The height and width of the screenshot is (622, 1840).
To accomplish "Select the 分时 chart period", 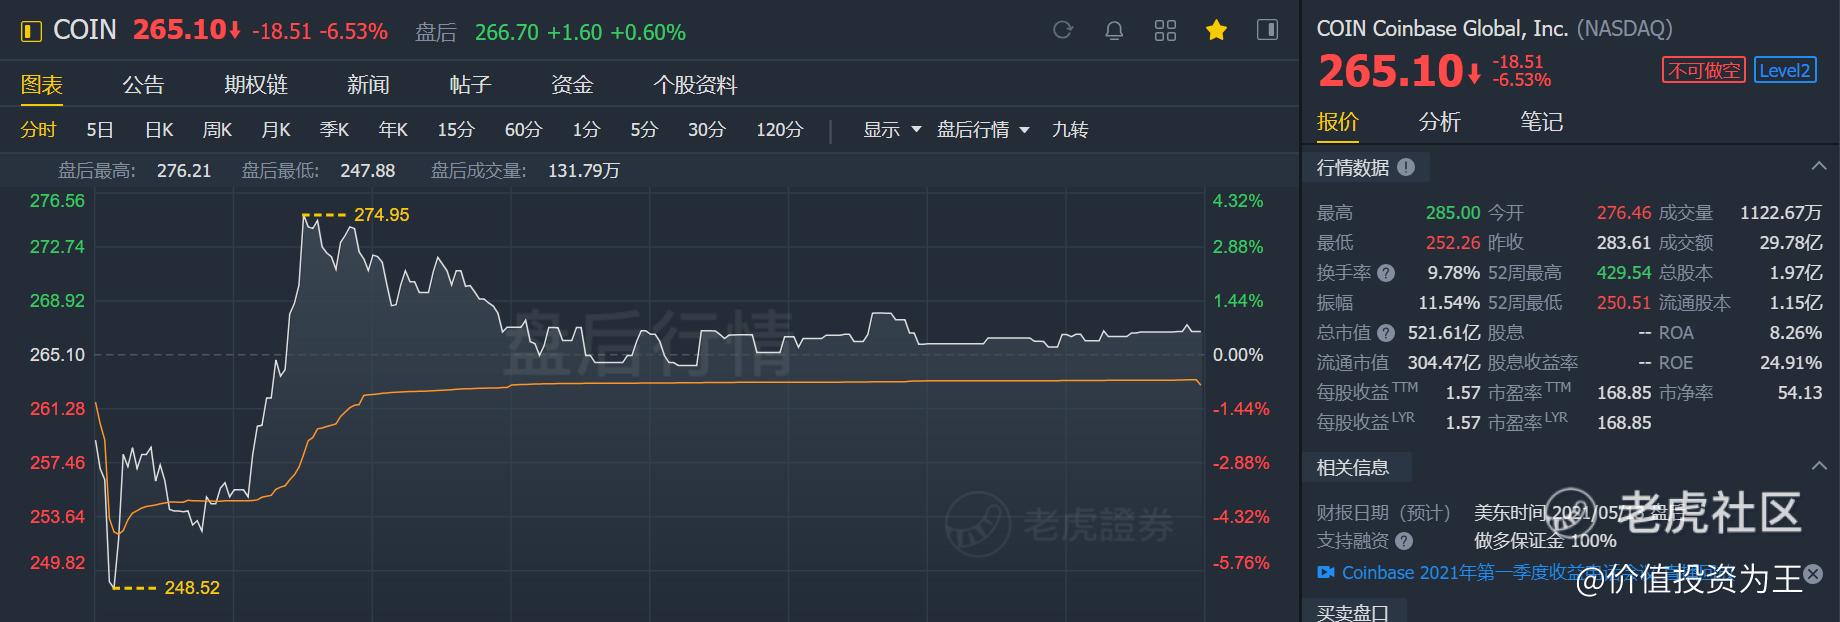I will pos(38,130).
